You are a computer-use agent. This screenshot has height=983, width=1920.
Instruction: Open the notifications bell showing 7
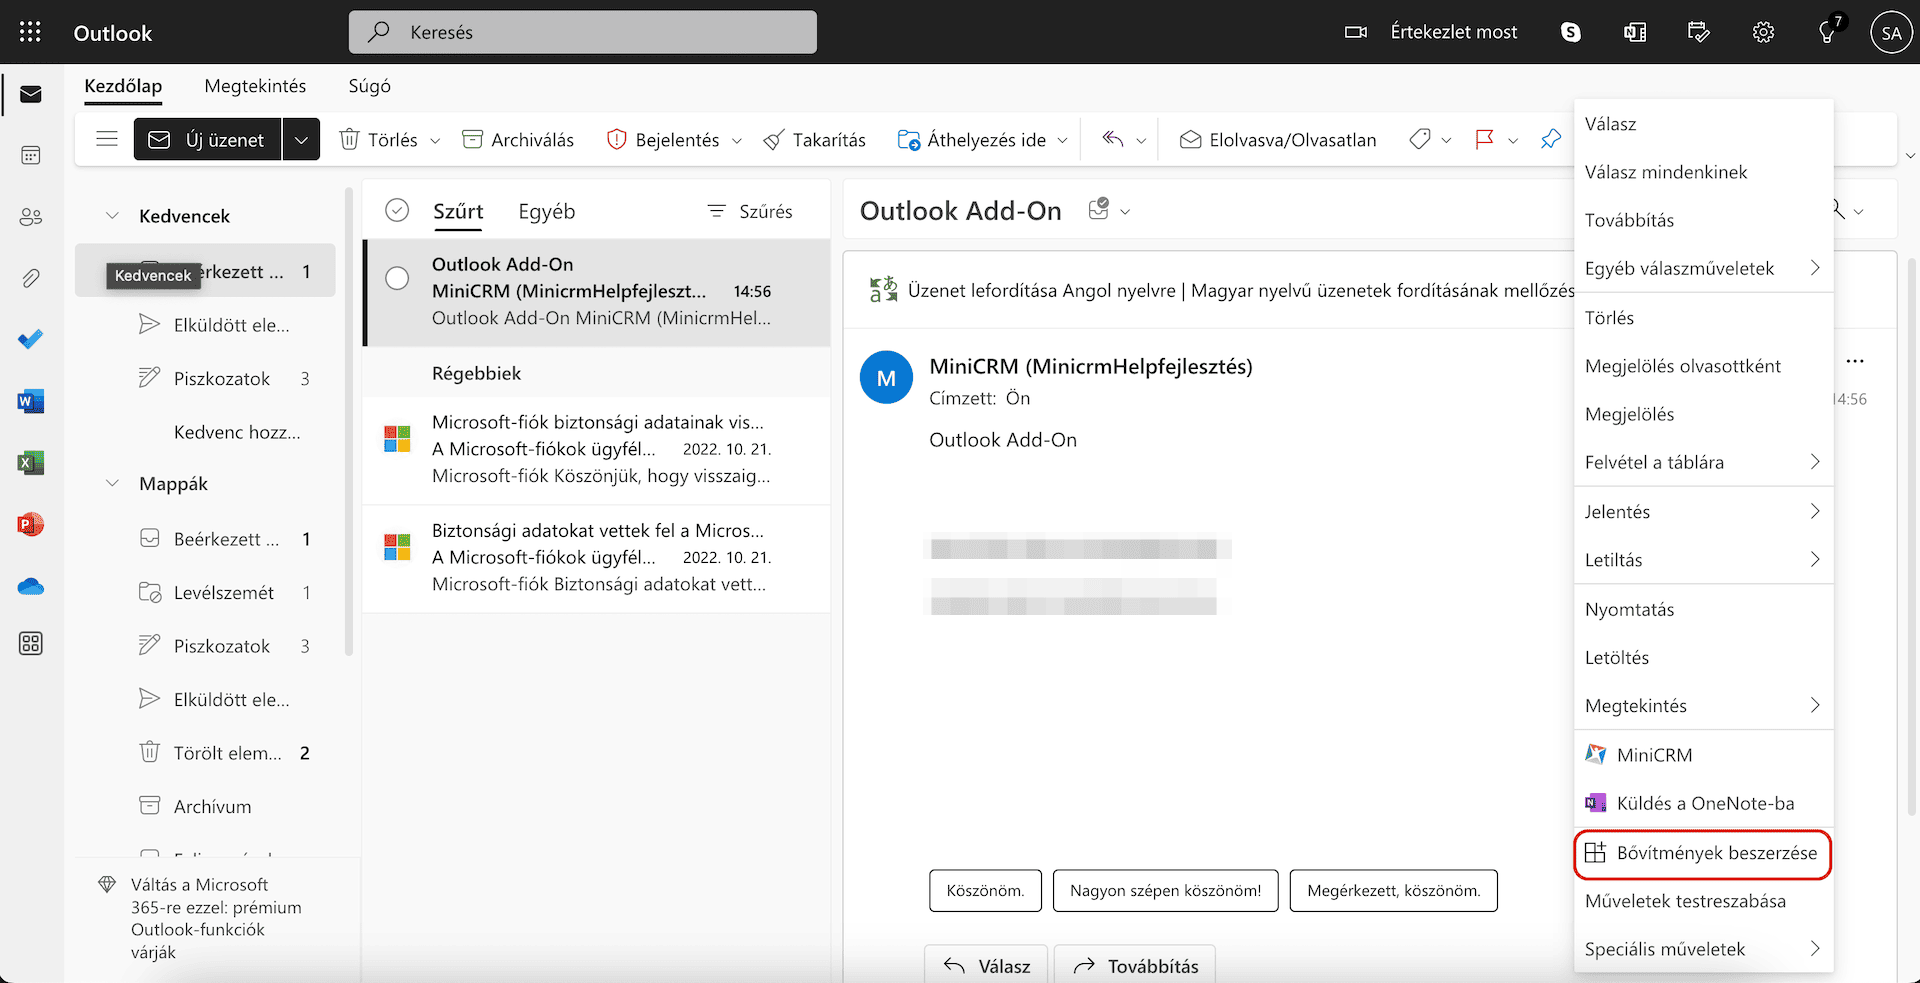[x=1826, y=31]
